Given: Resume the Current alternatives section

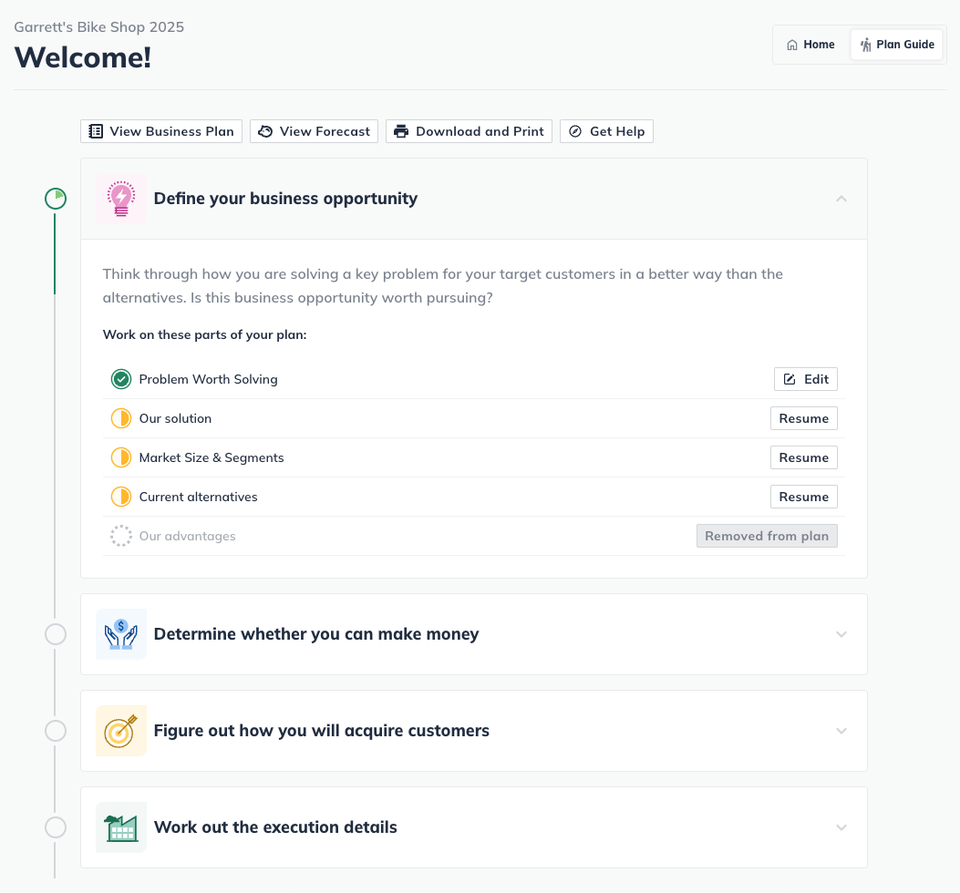Looking at the screenshot, I should [x=804, y=497].
